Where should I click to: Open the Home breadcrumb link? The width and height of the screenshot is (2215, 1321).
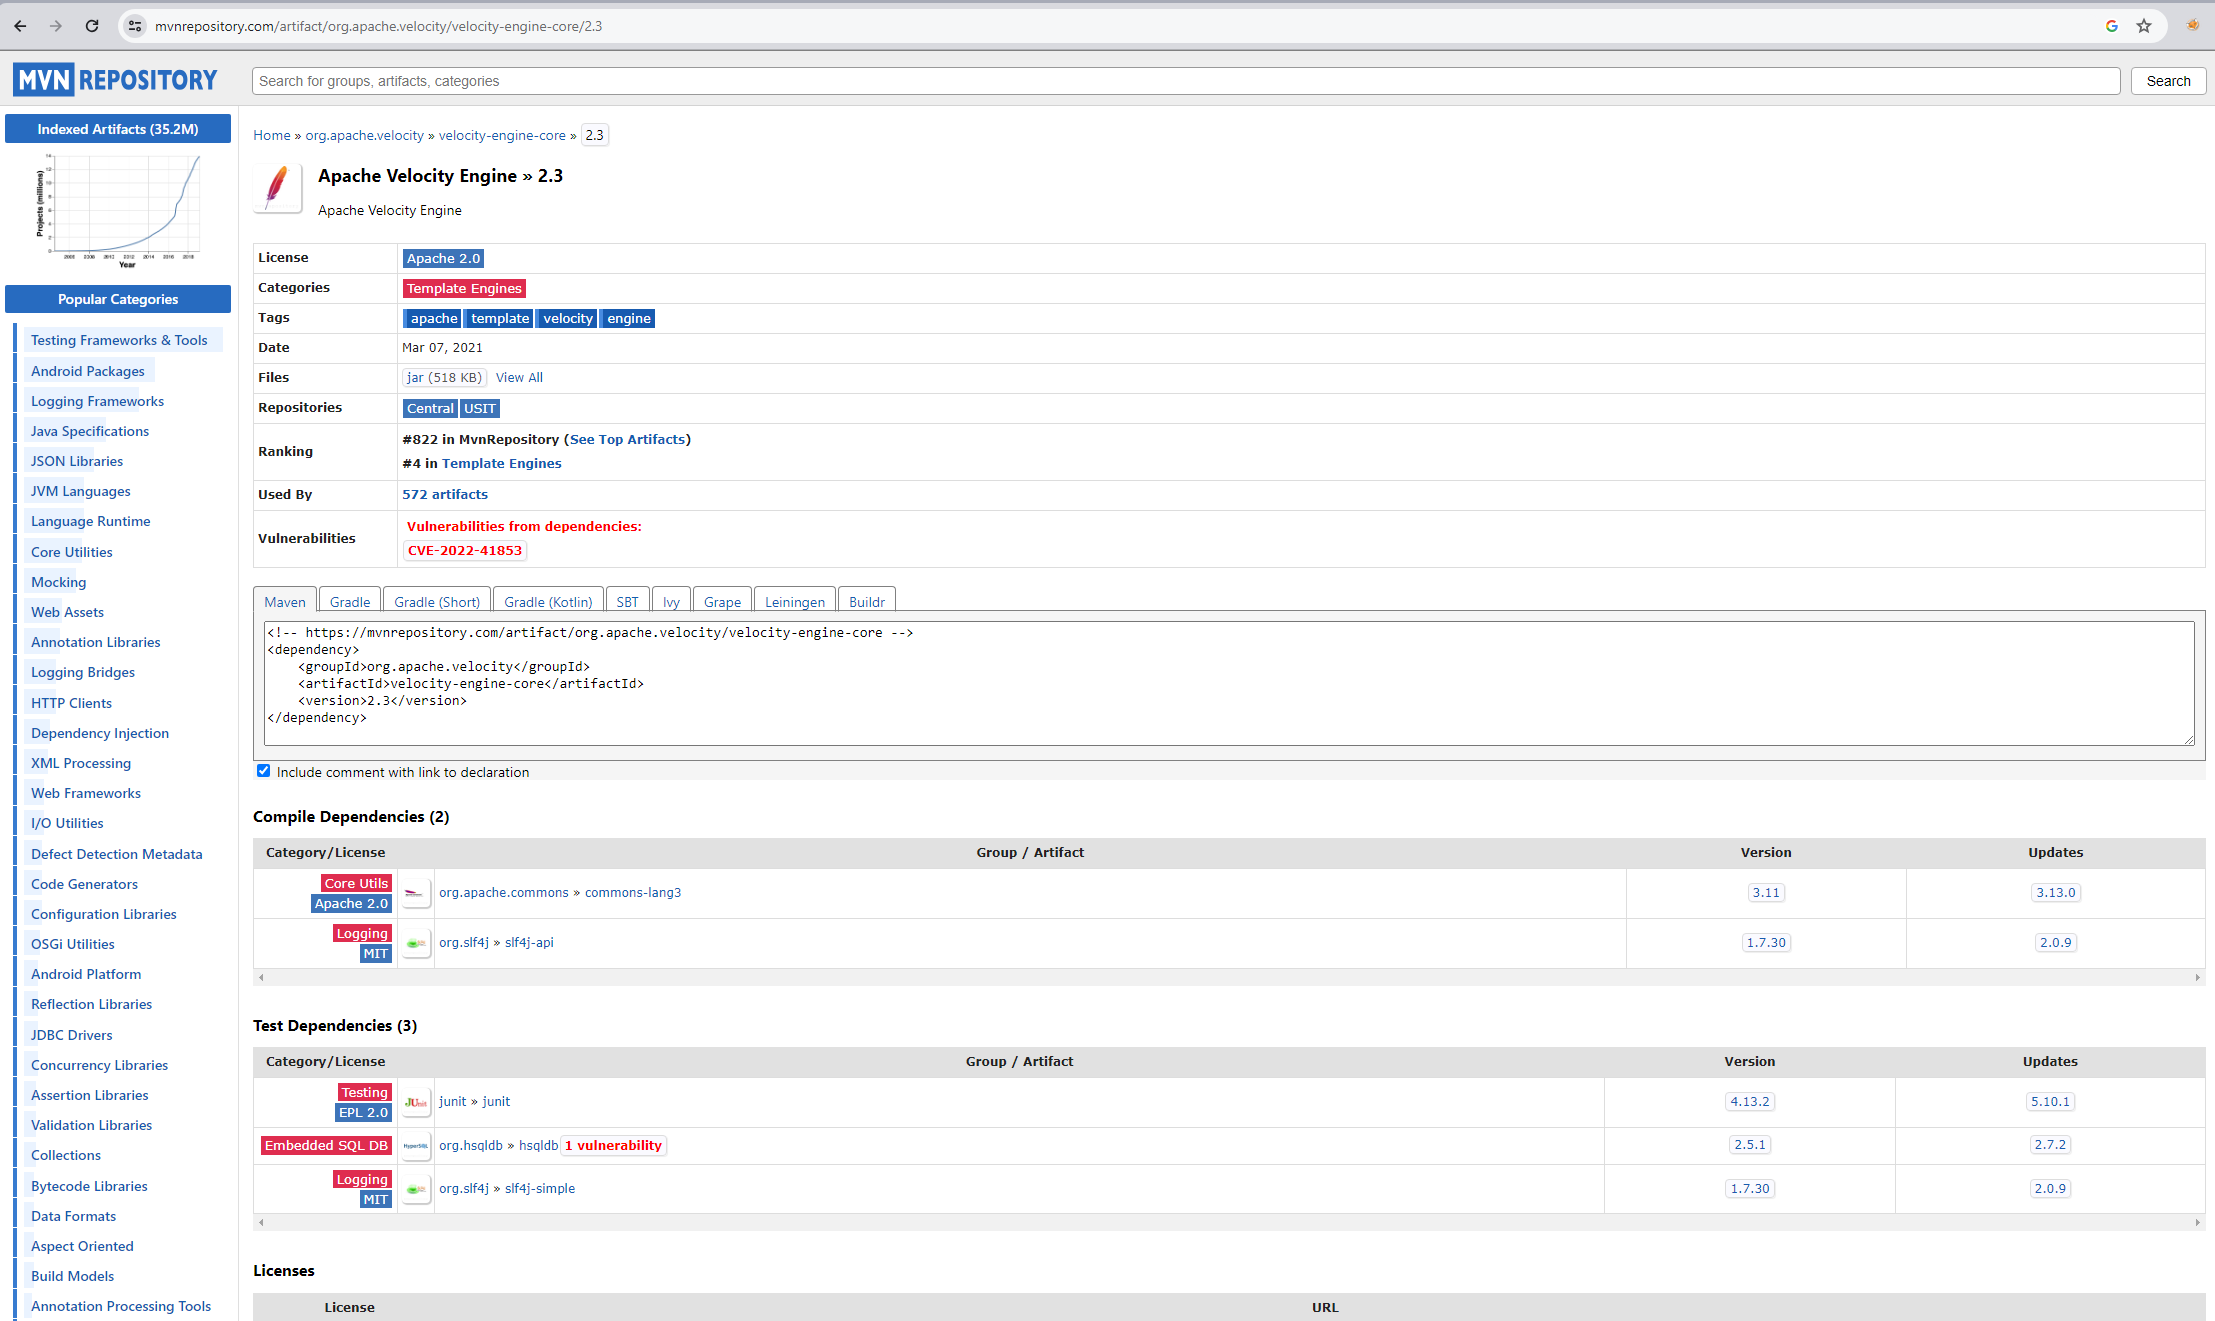272,135
